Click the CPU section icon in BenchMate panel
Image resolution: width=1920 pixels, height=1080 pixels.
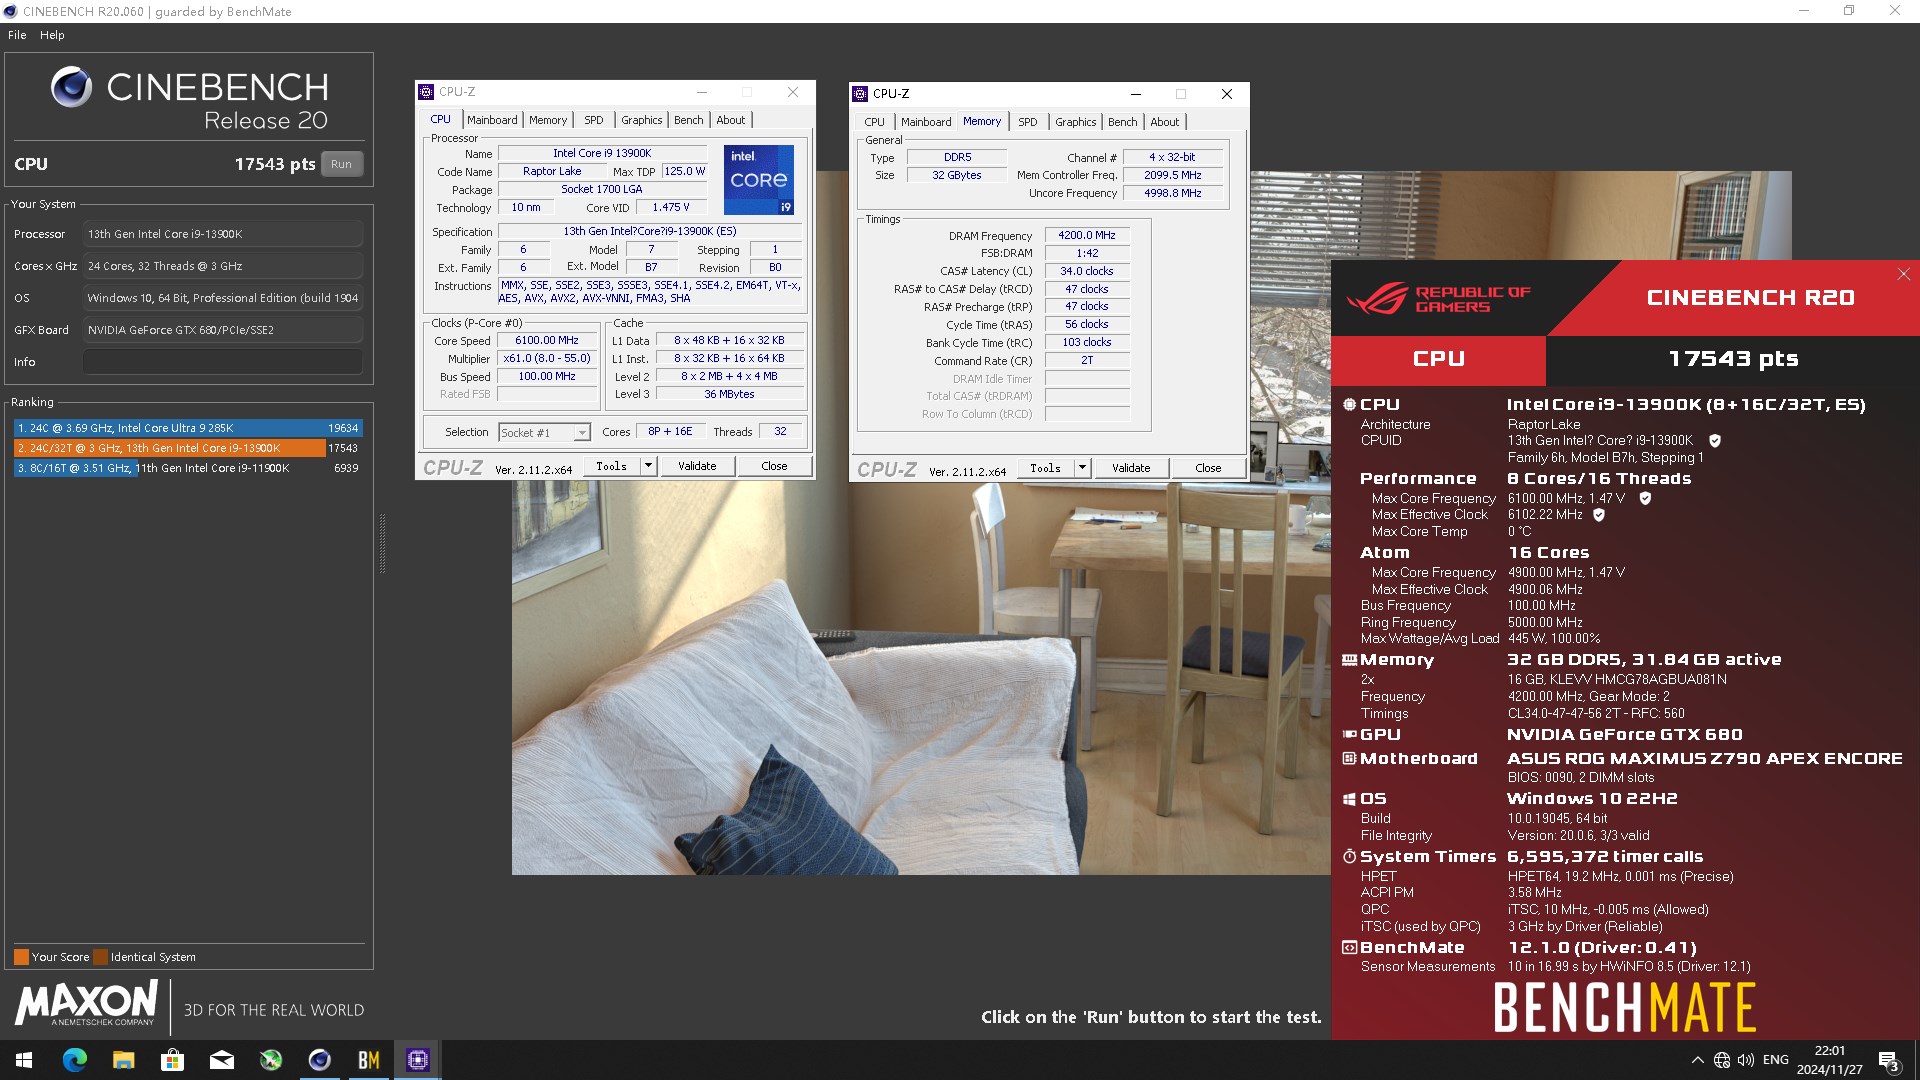1349,405
